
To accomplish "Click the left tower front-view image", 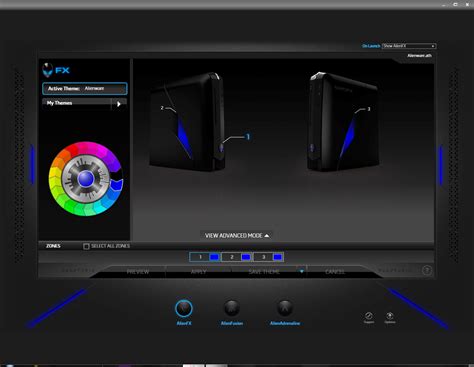I will [x=188, y=122].
